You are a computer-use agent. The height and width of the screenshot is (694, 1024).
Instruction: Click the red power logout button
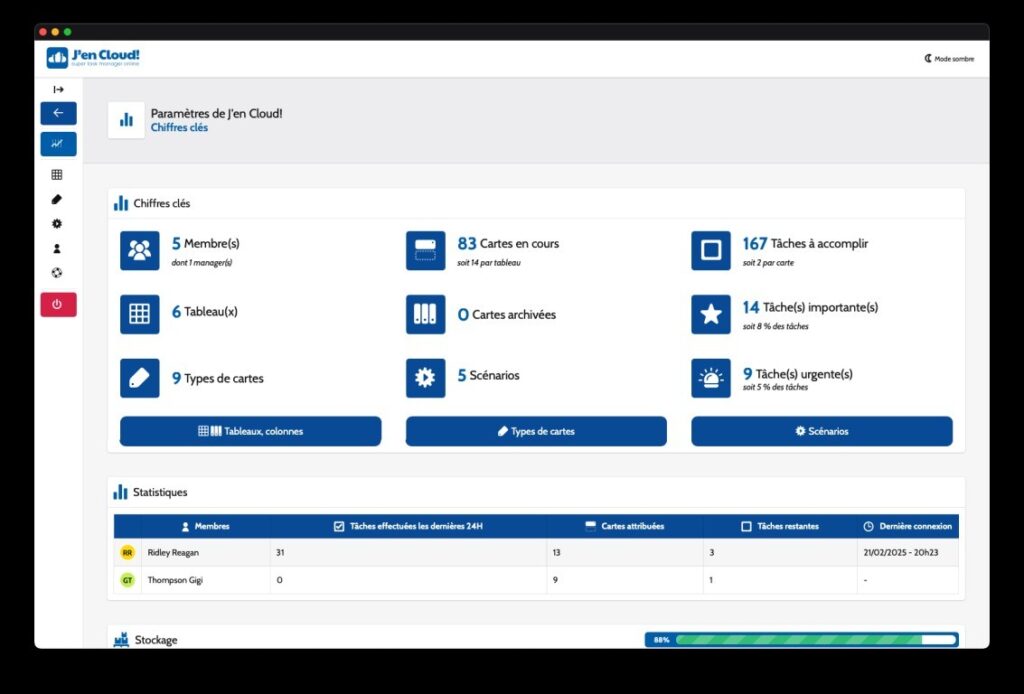[x=58, y=304]
